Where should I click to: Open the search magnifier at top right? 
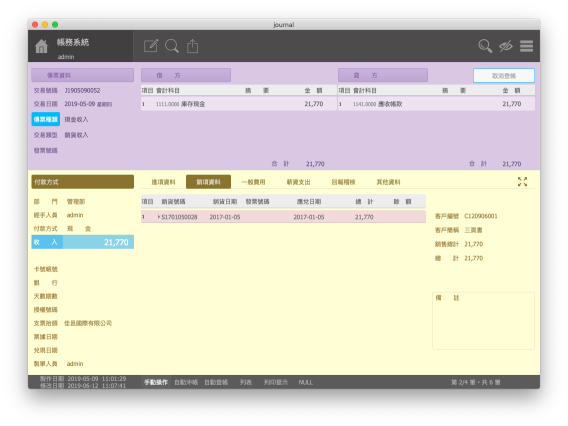pyautogui.click(x=485, y=46)
